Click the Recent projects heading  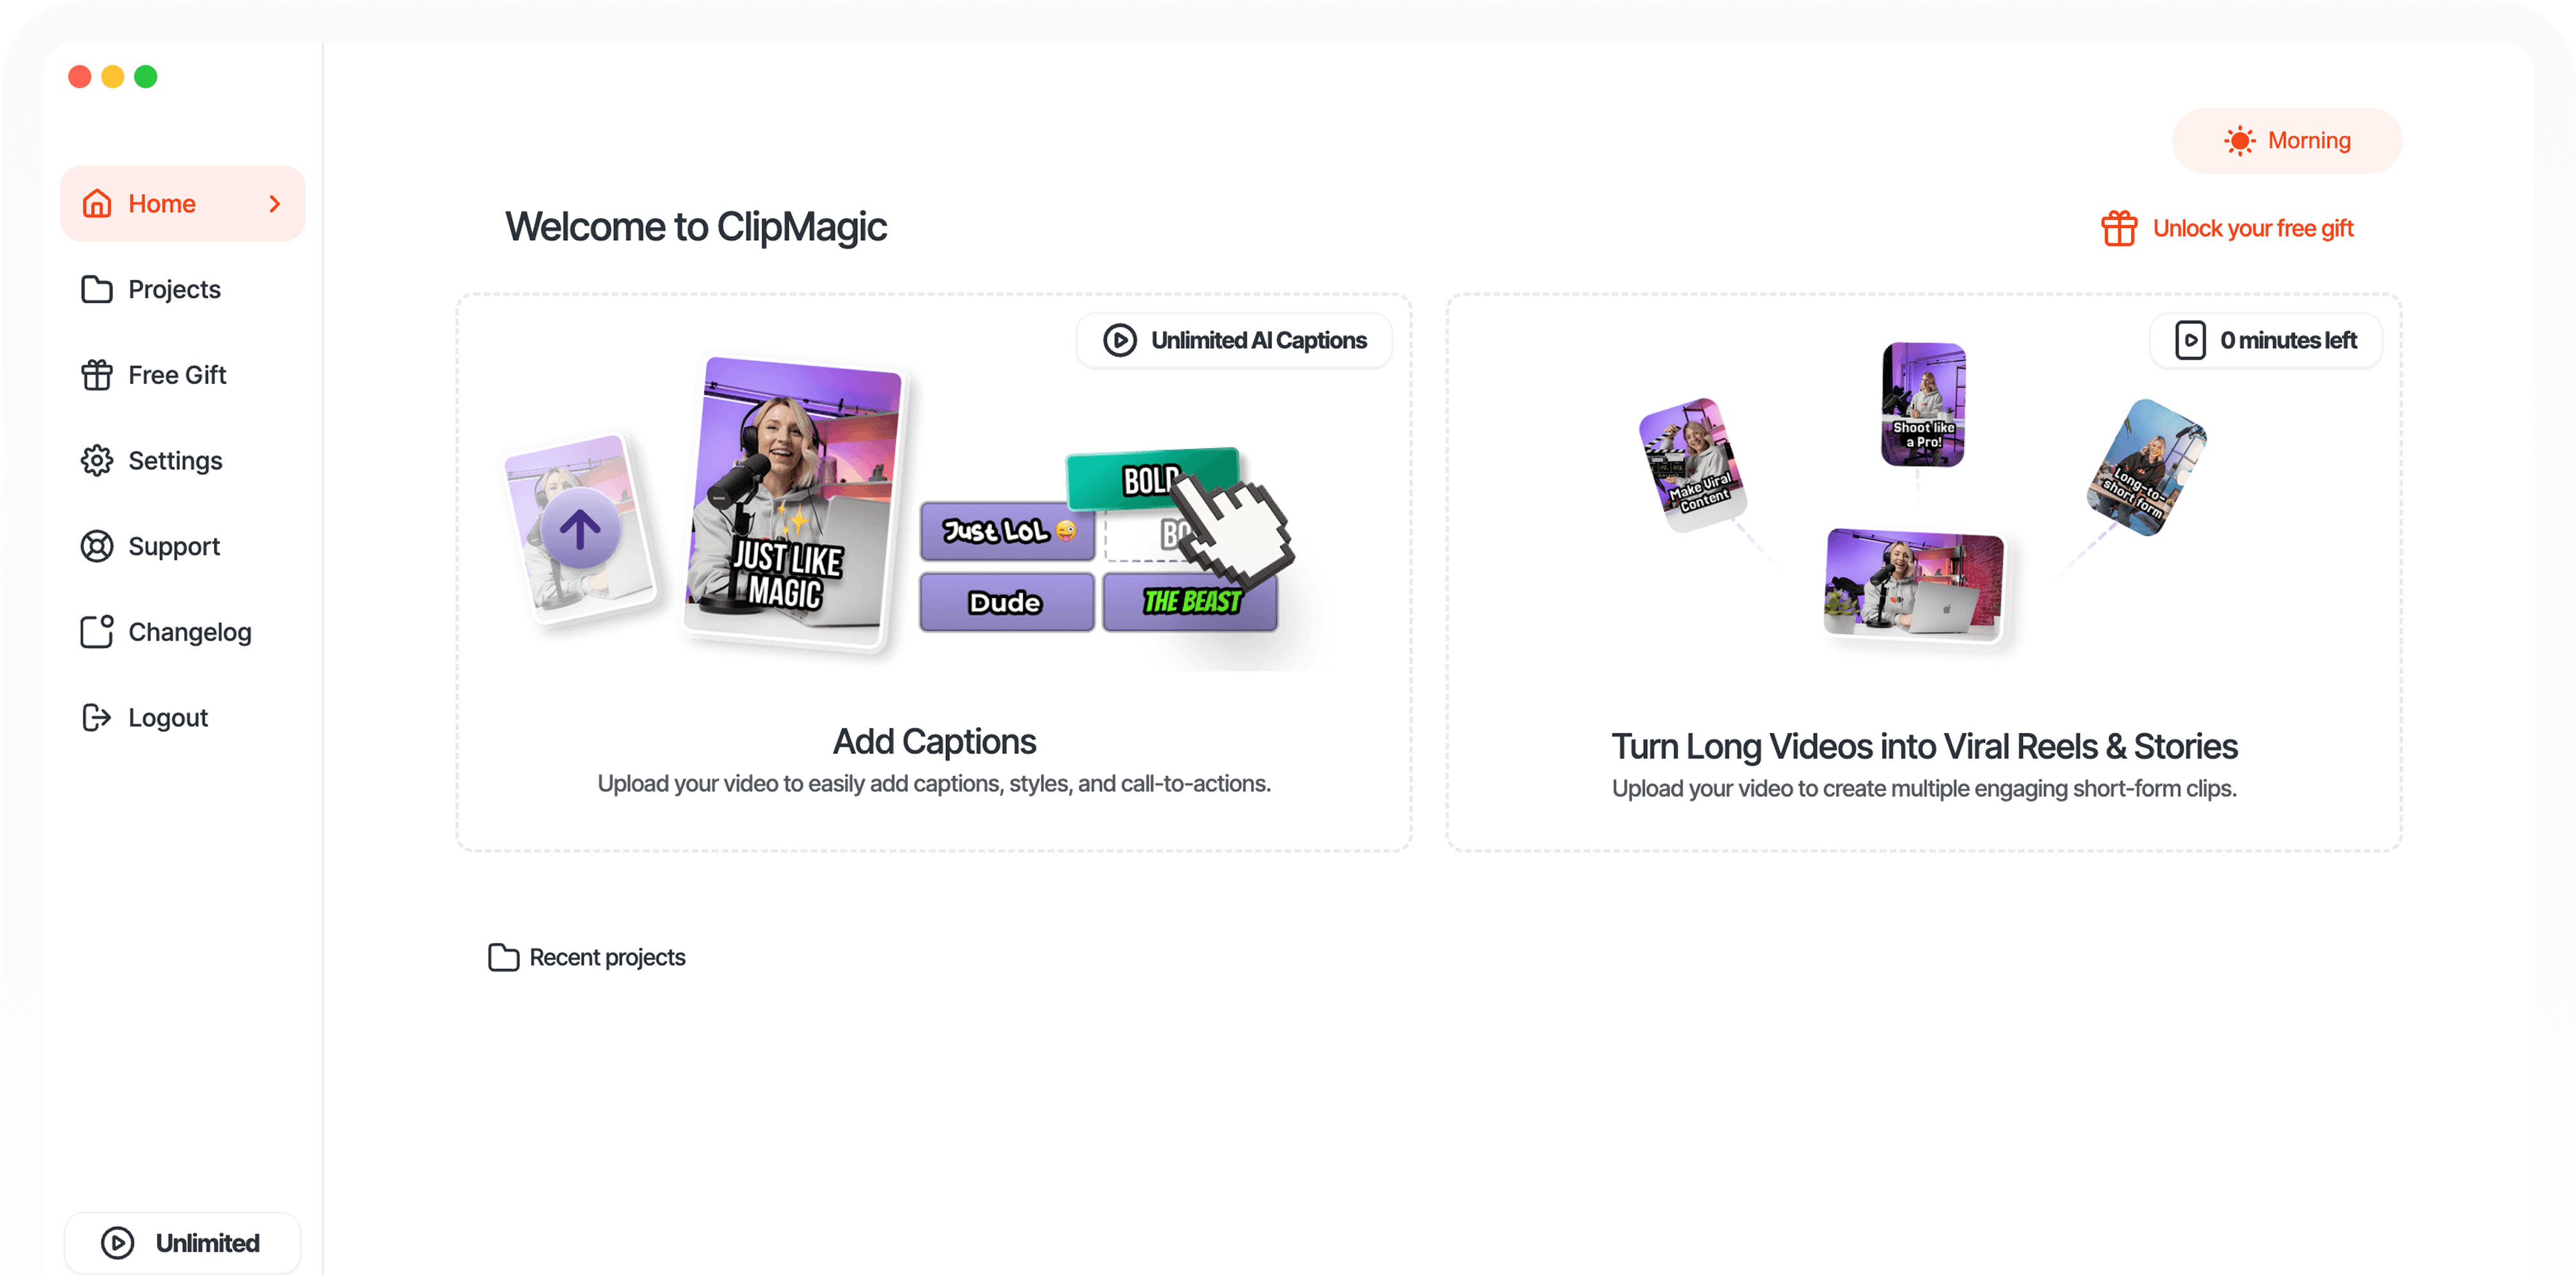point(606,957)
